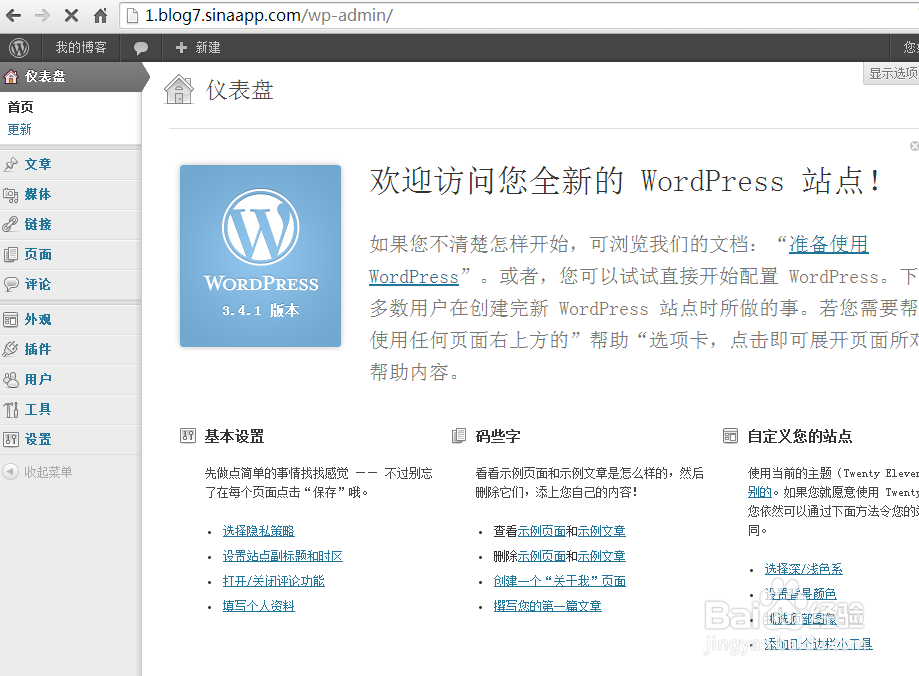Open the WordPress logo menu in admin bar
Viewport: 919px width, 676px height.
pyautogui.click(x=19, y=47)
